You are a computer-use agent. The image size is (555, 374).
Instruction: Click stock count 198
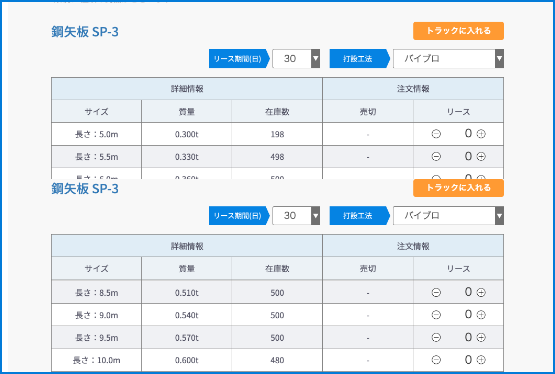coord(277,134)
